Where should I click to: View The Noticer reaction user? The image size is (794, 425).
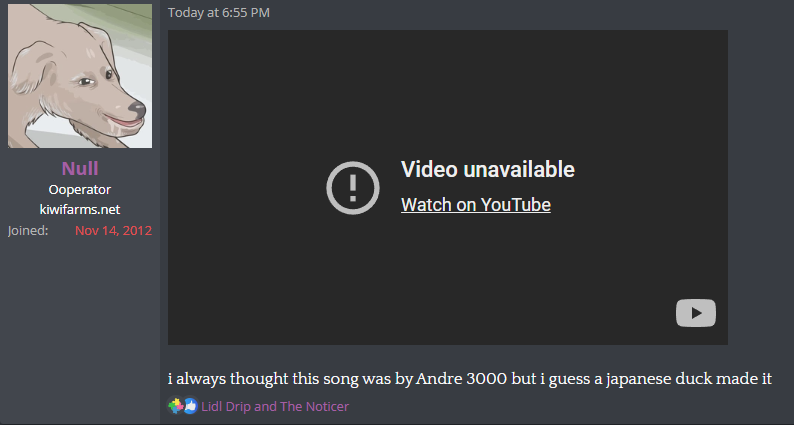pyautogui.click(x=315, y=407)
